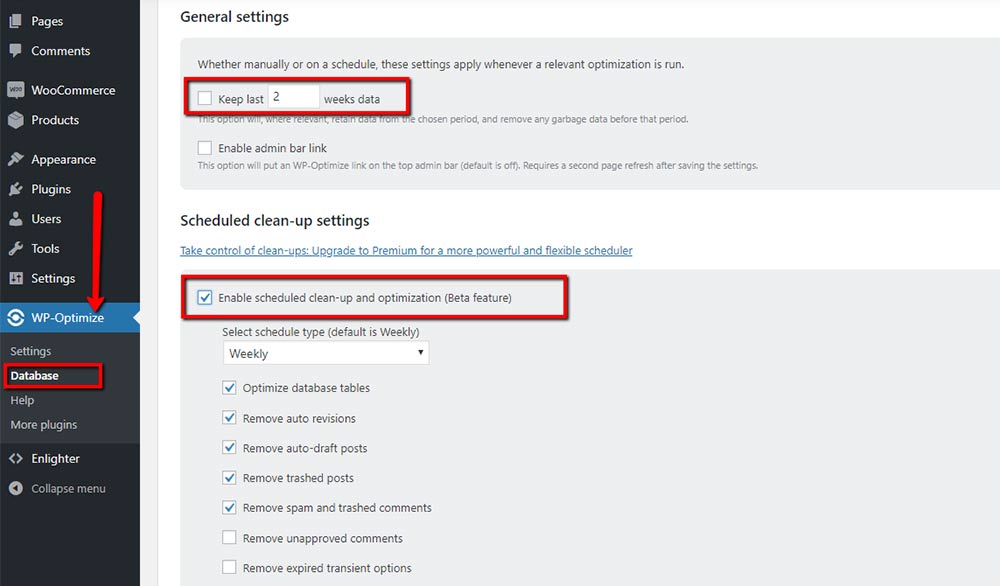Click the WooCommerce logo icon

15,90
